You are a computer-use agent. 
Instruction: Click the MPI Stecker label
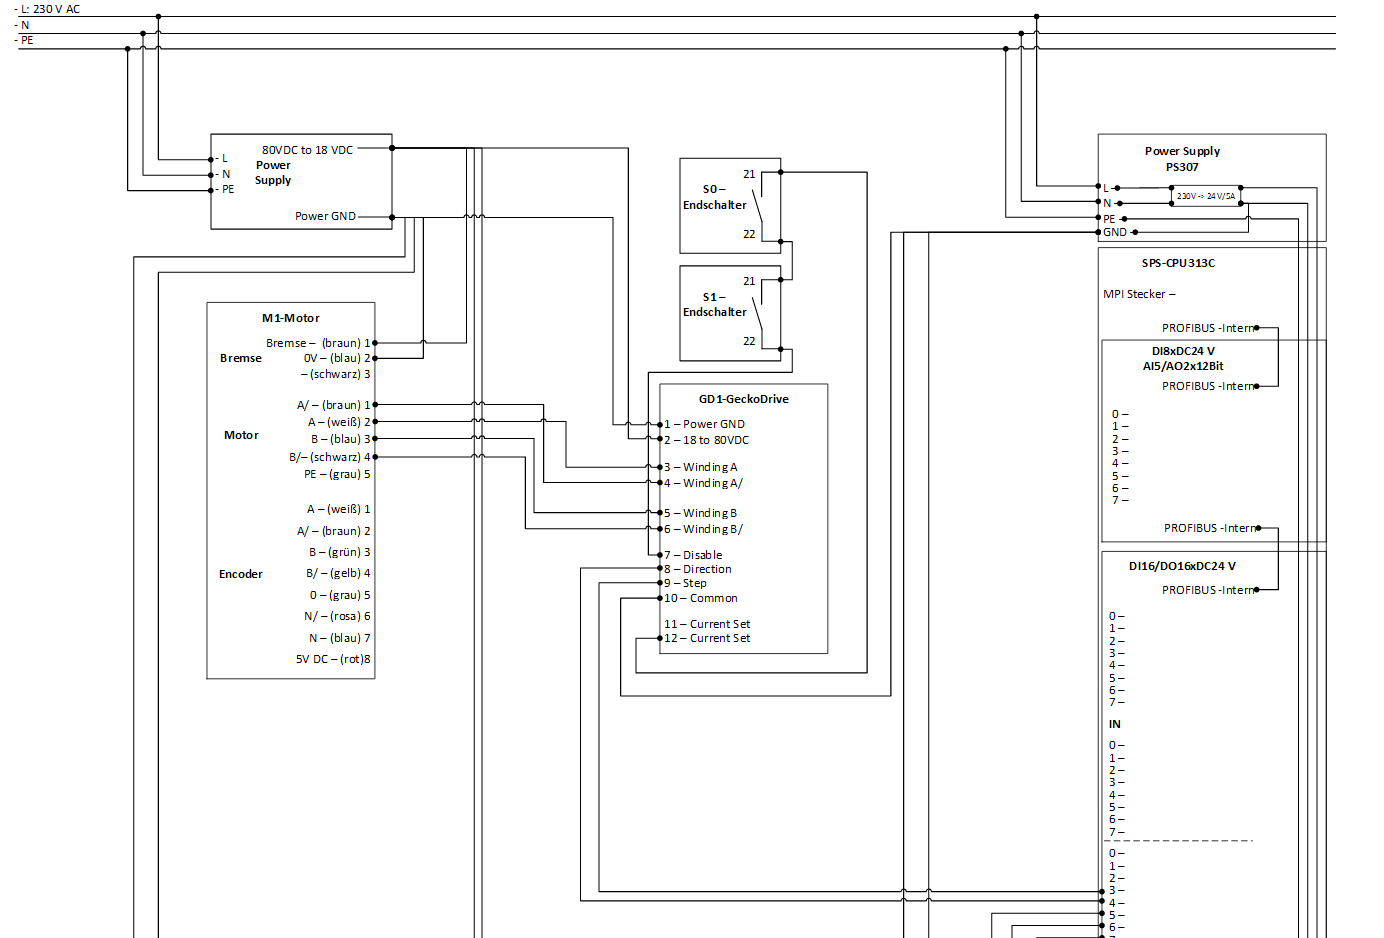(x=1138, y=294)
